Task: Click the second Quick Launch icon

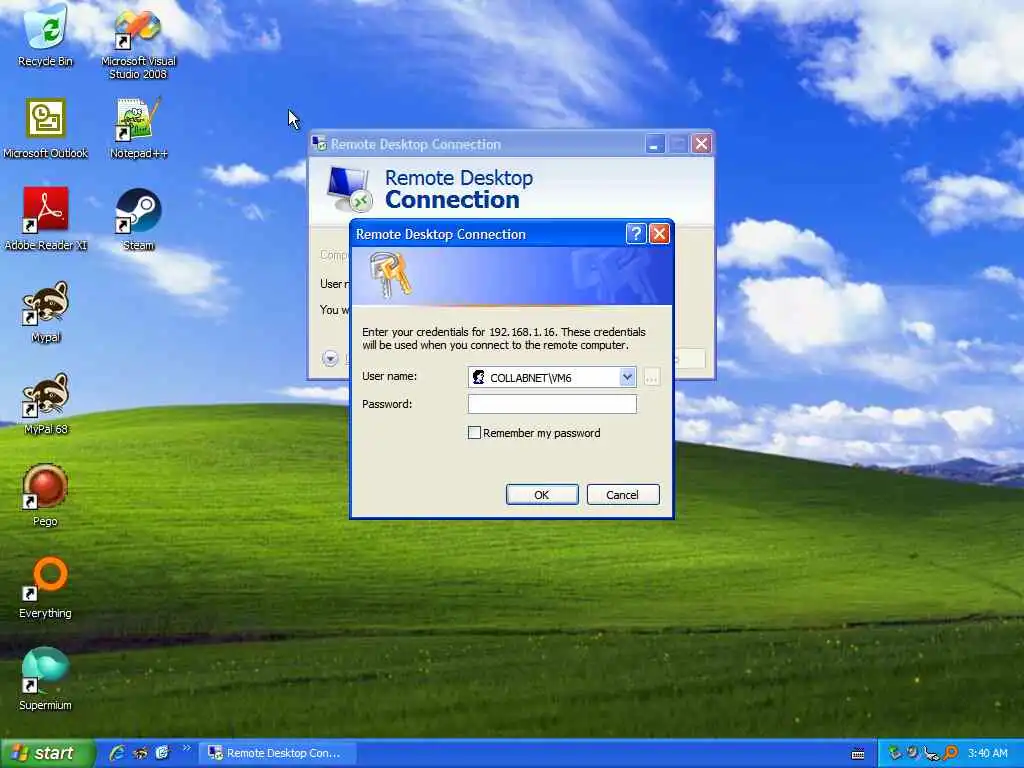Action: [x=140, y=753]
